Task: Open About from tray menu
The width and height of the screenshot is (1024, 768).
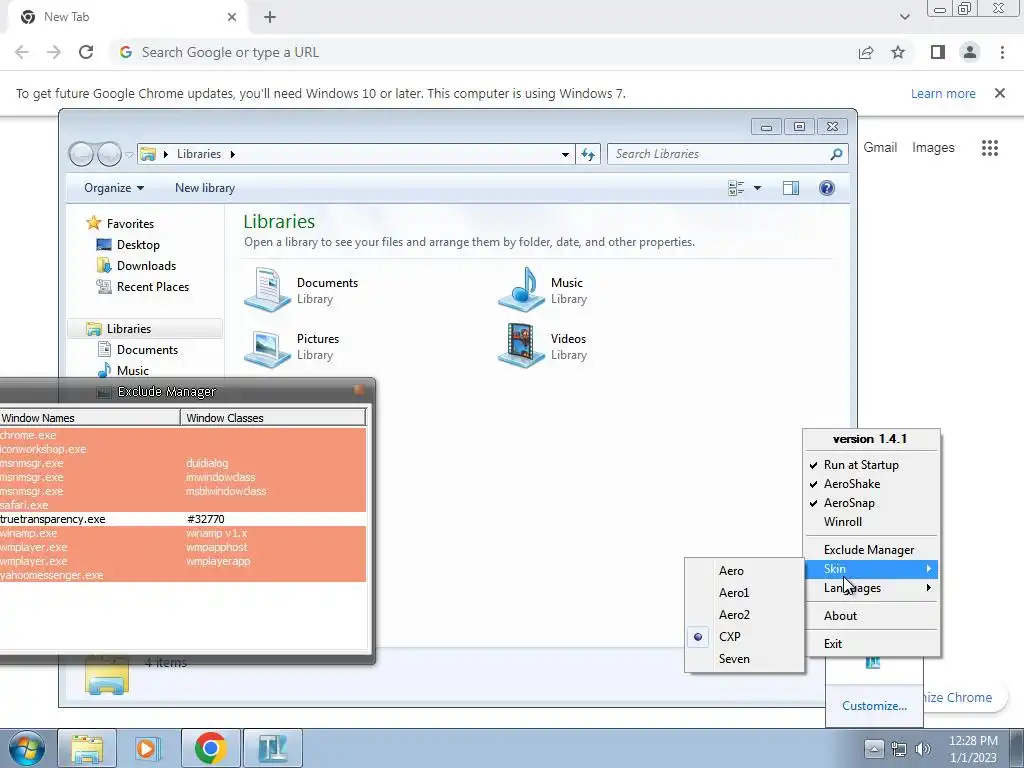Action: pyautogui.click(x=871, y=616)
